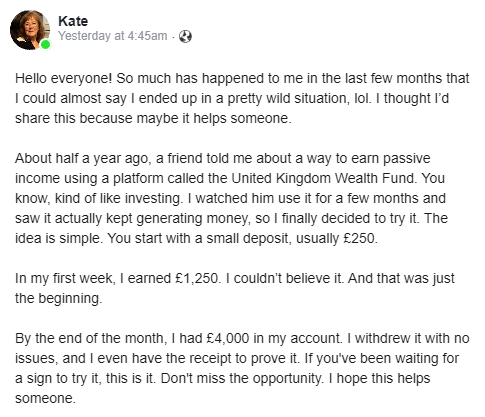This screenshot has width=485, height=417.
Task: Click the 'Hello everyone!' opening text
Action: pos(64,79)
